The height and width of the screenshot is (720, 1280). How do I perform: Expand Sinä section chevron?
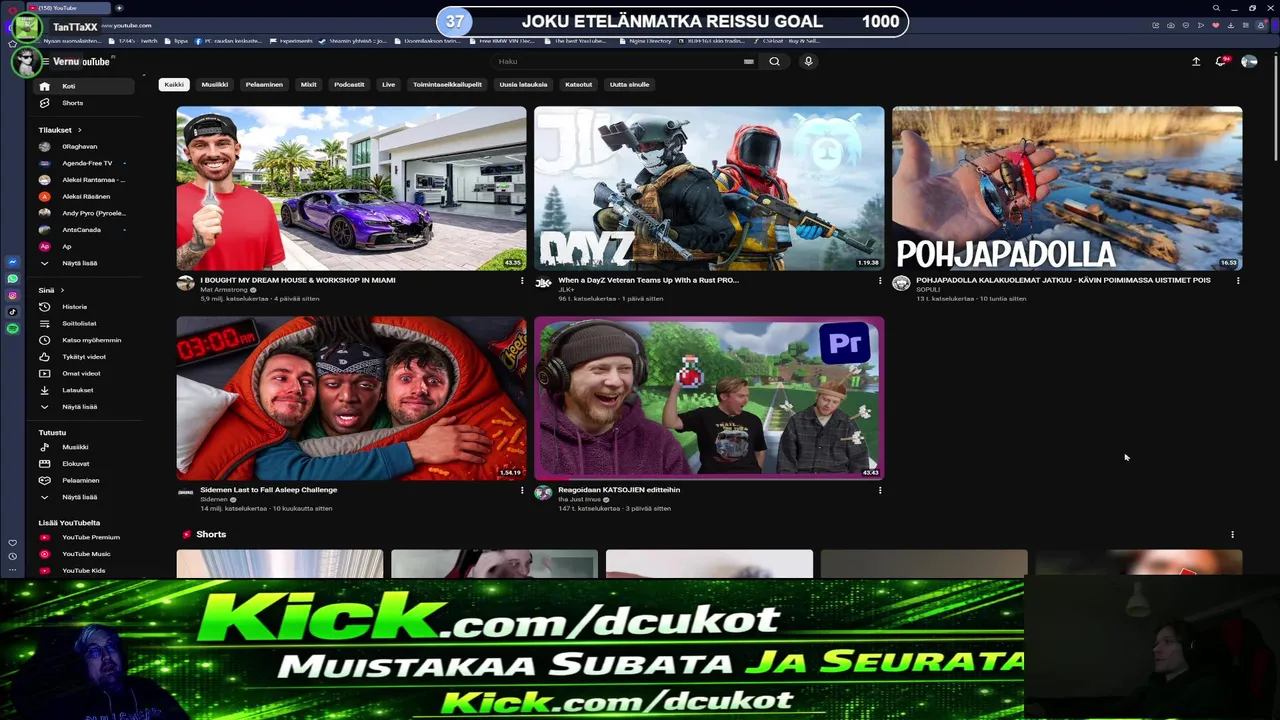(x=62, y=290)
